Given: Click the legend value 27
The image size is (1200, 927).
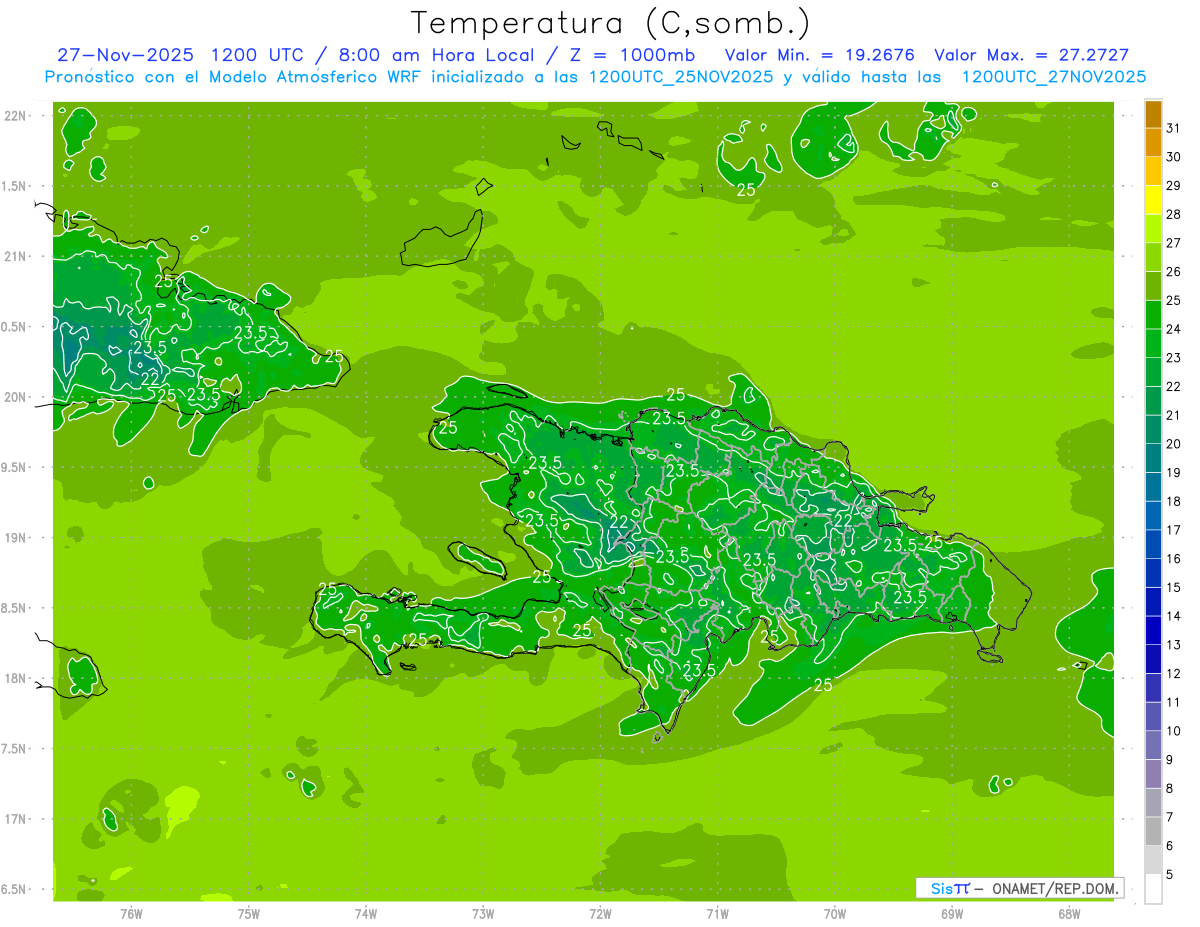Looking at the screenshot, I should point(1174,243).
